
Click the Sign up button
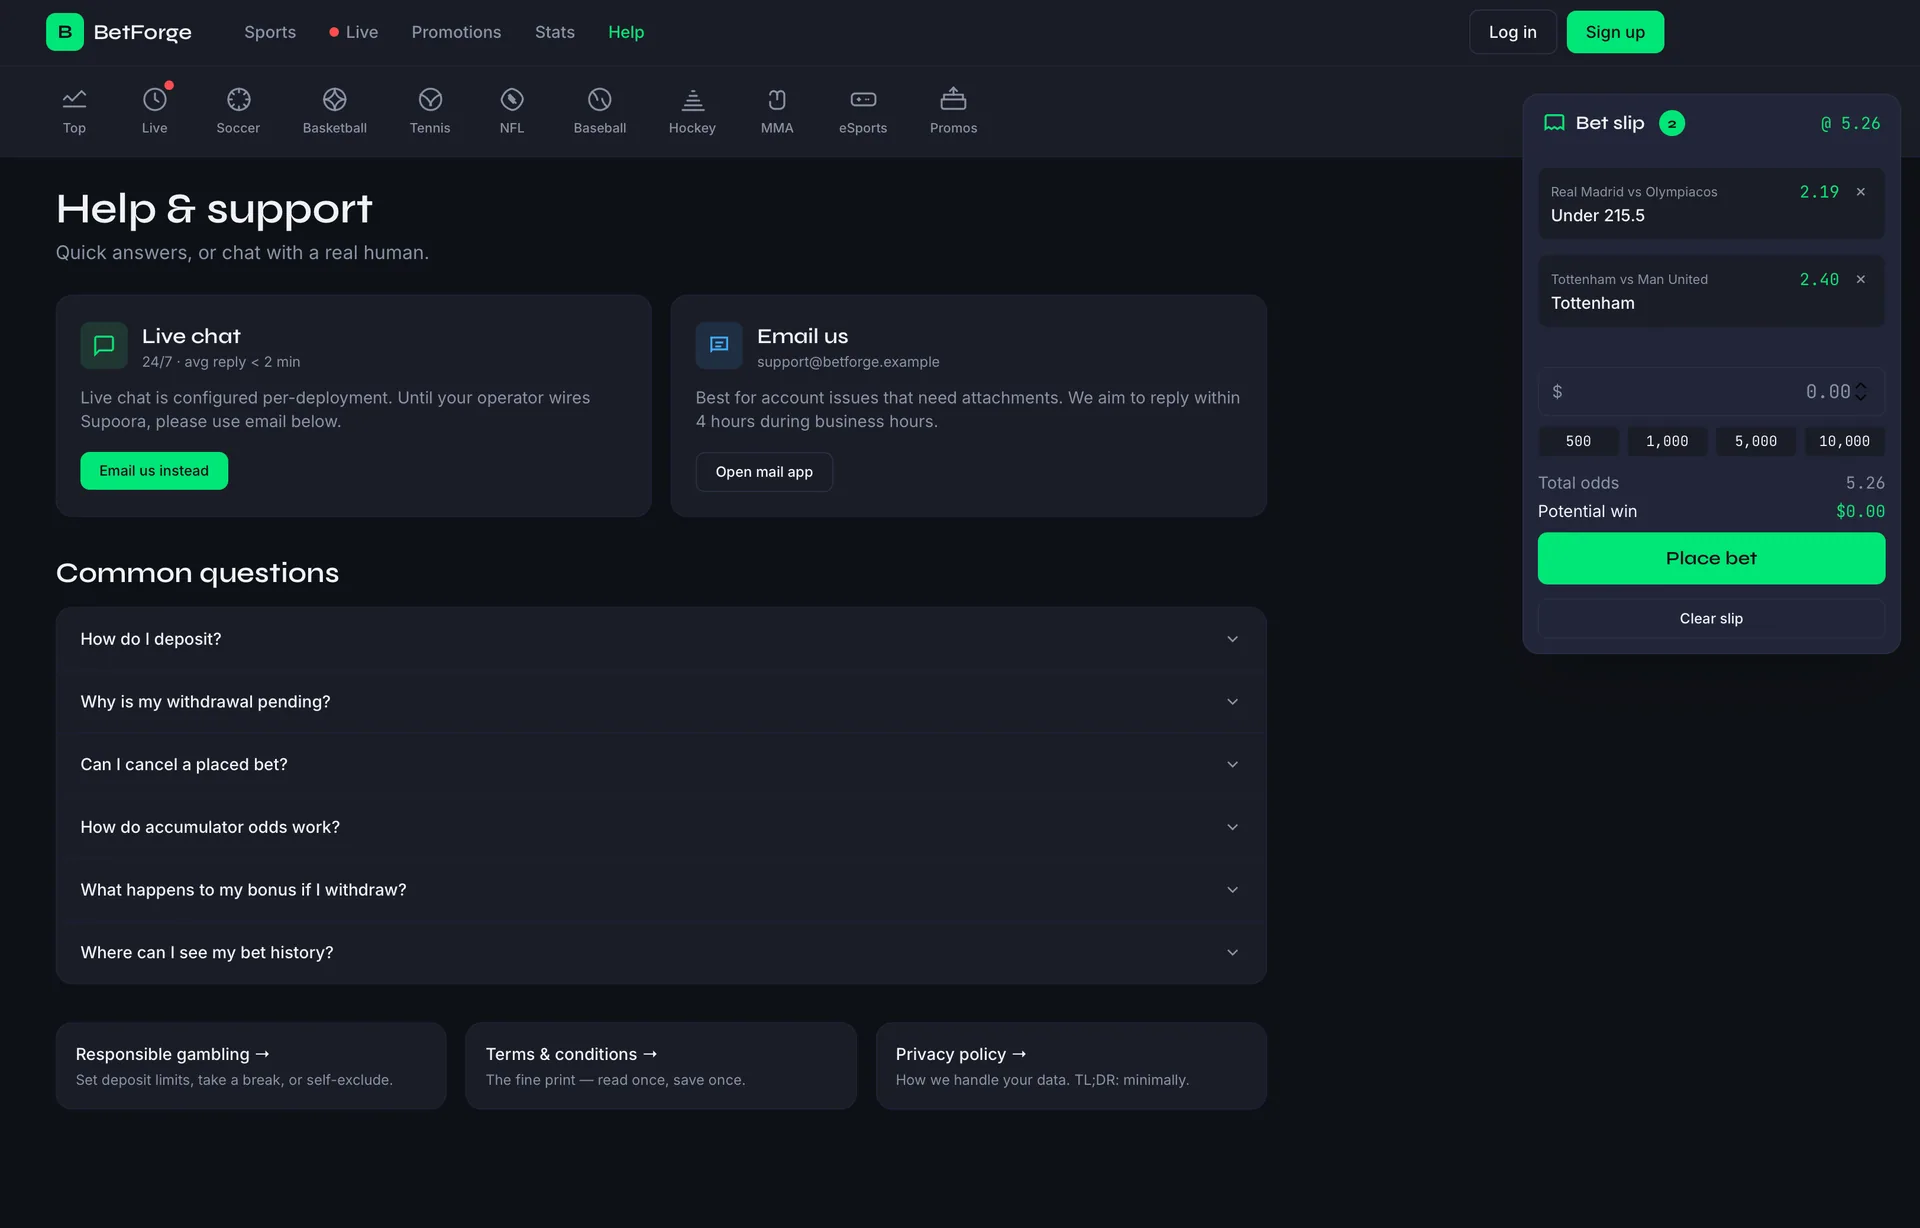[1615, 32]
